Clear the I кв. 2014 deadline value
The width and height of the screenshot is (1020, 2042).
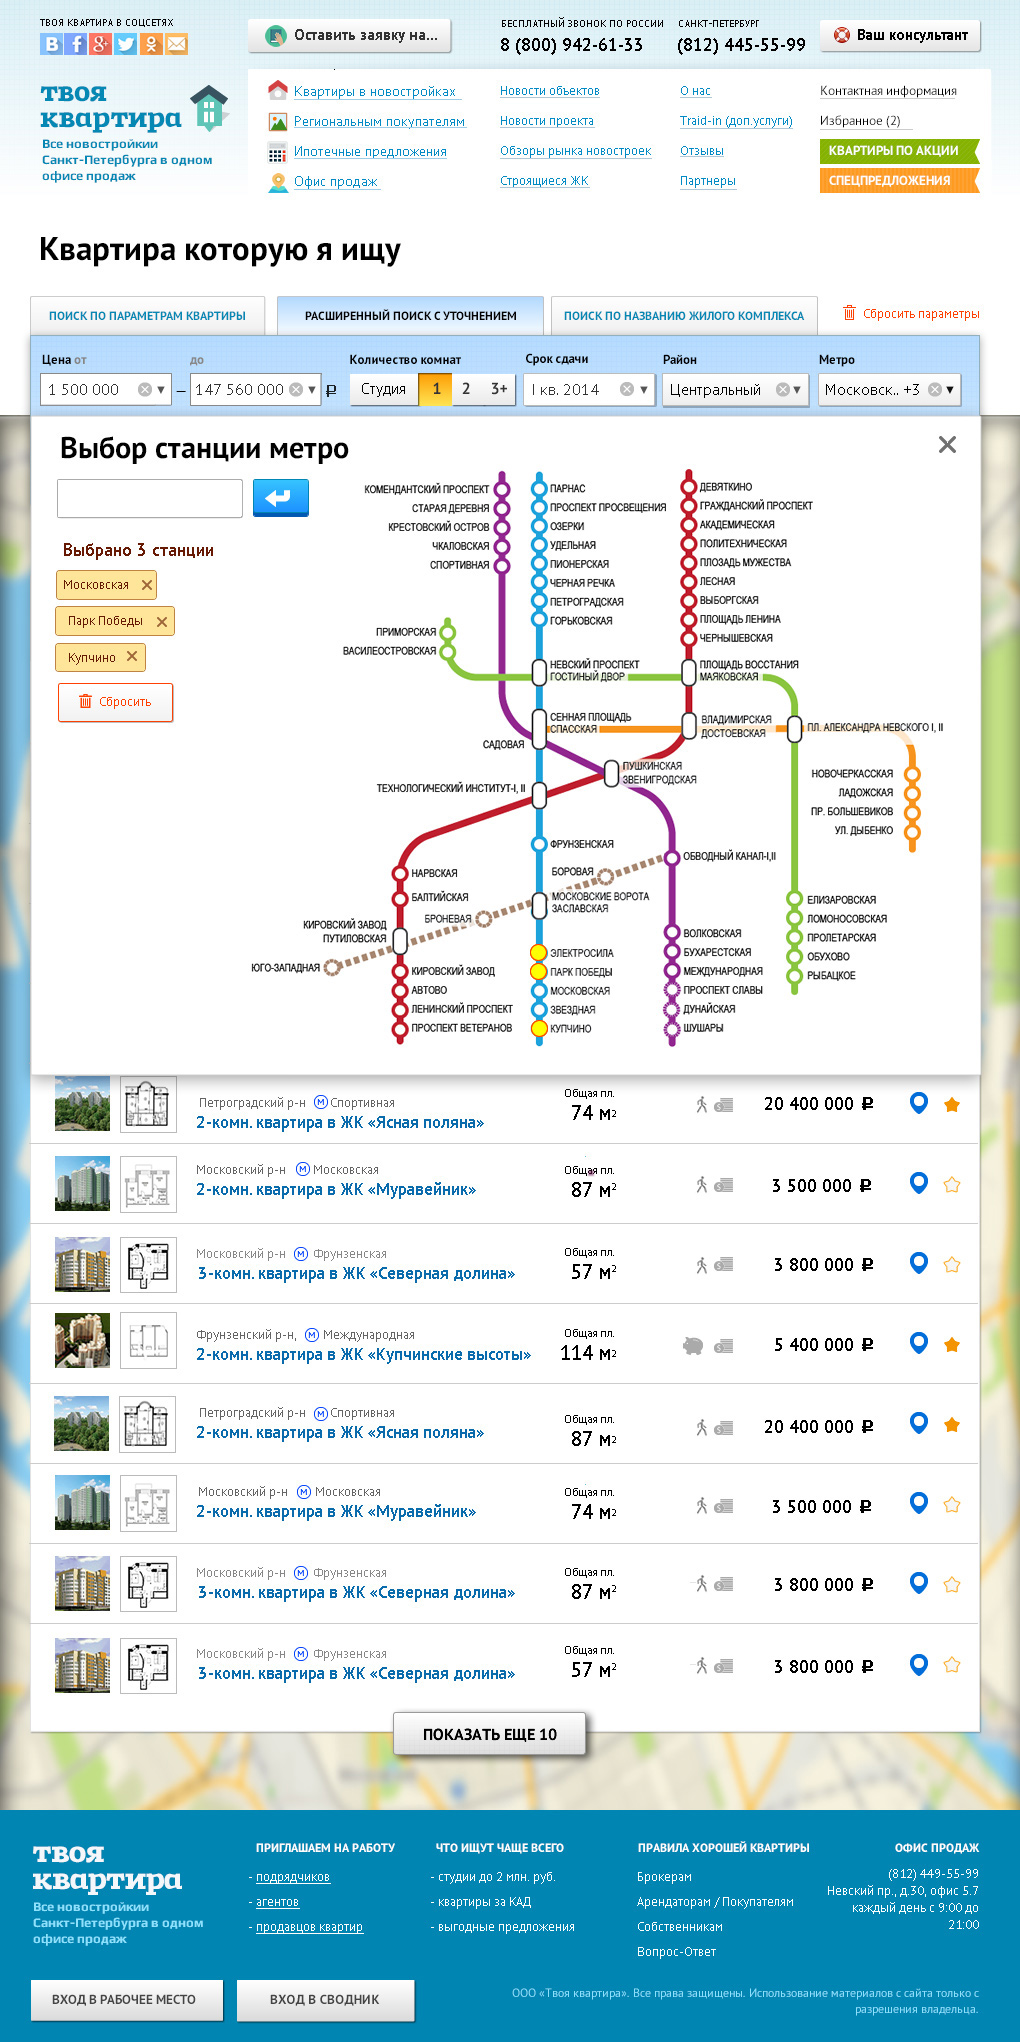pos(627,389)
